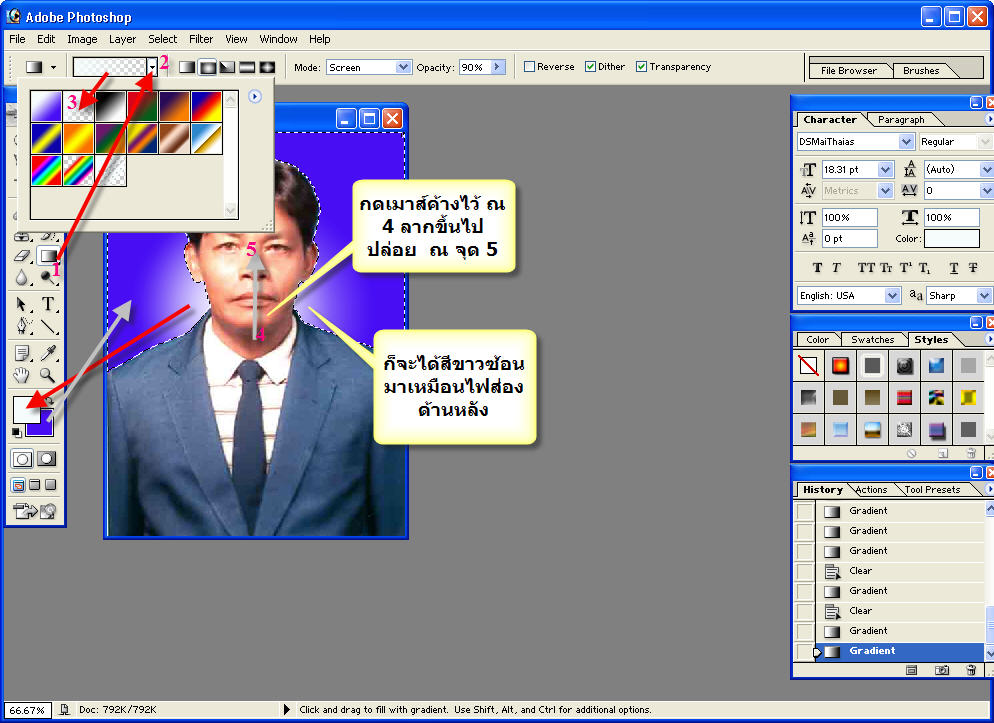Choose Angle Gradient style in options bar

227,67
